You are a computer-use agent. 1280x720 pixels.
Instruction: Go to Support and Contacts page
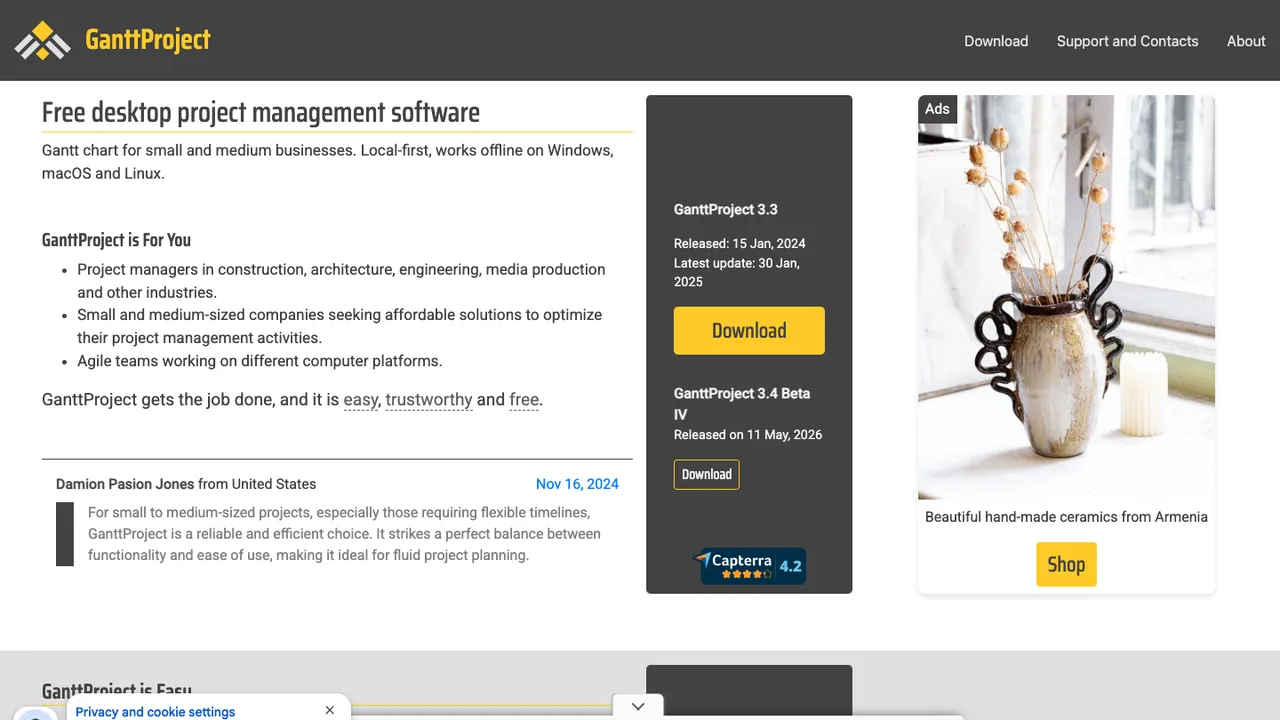coord(1127,41)
